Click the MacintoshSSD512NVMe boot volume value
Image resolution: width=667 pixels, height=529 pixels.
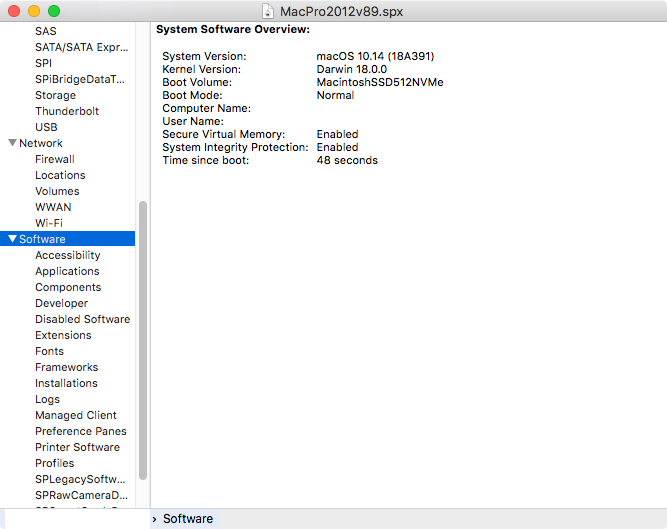point(380,82)
